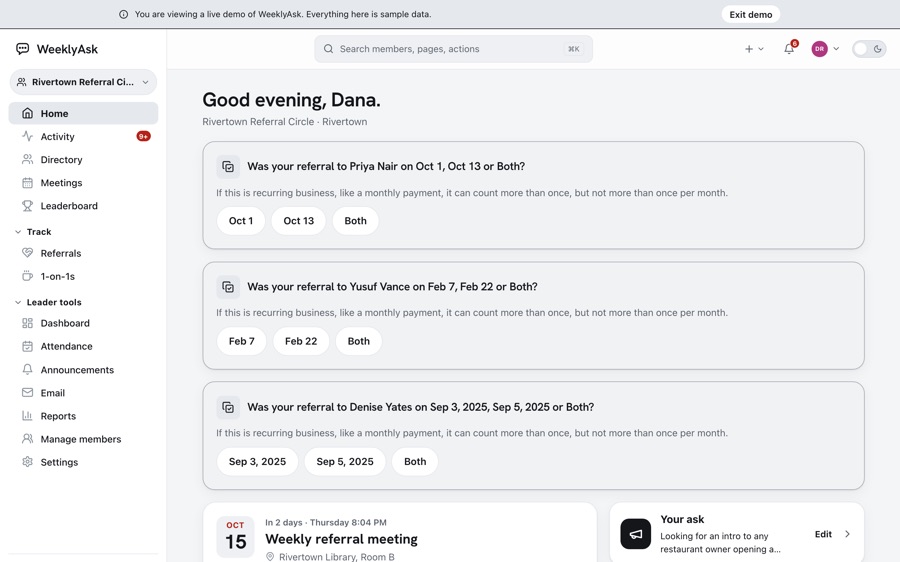The image size is (900, 562).
Task: Open the Settings page
Action: click(x=83, y=462)
